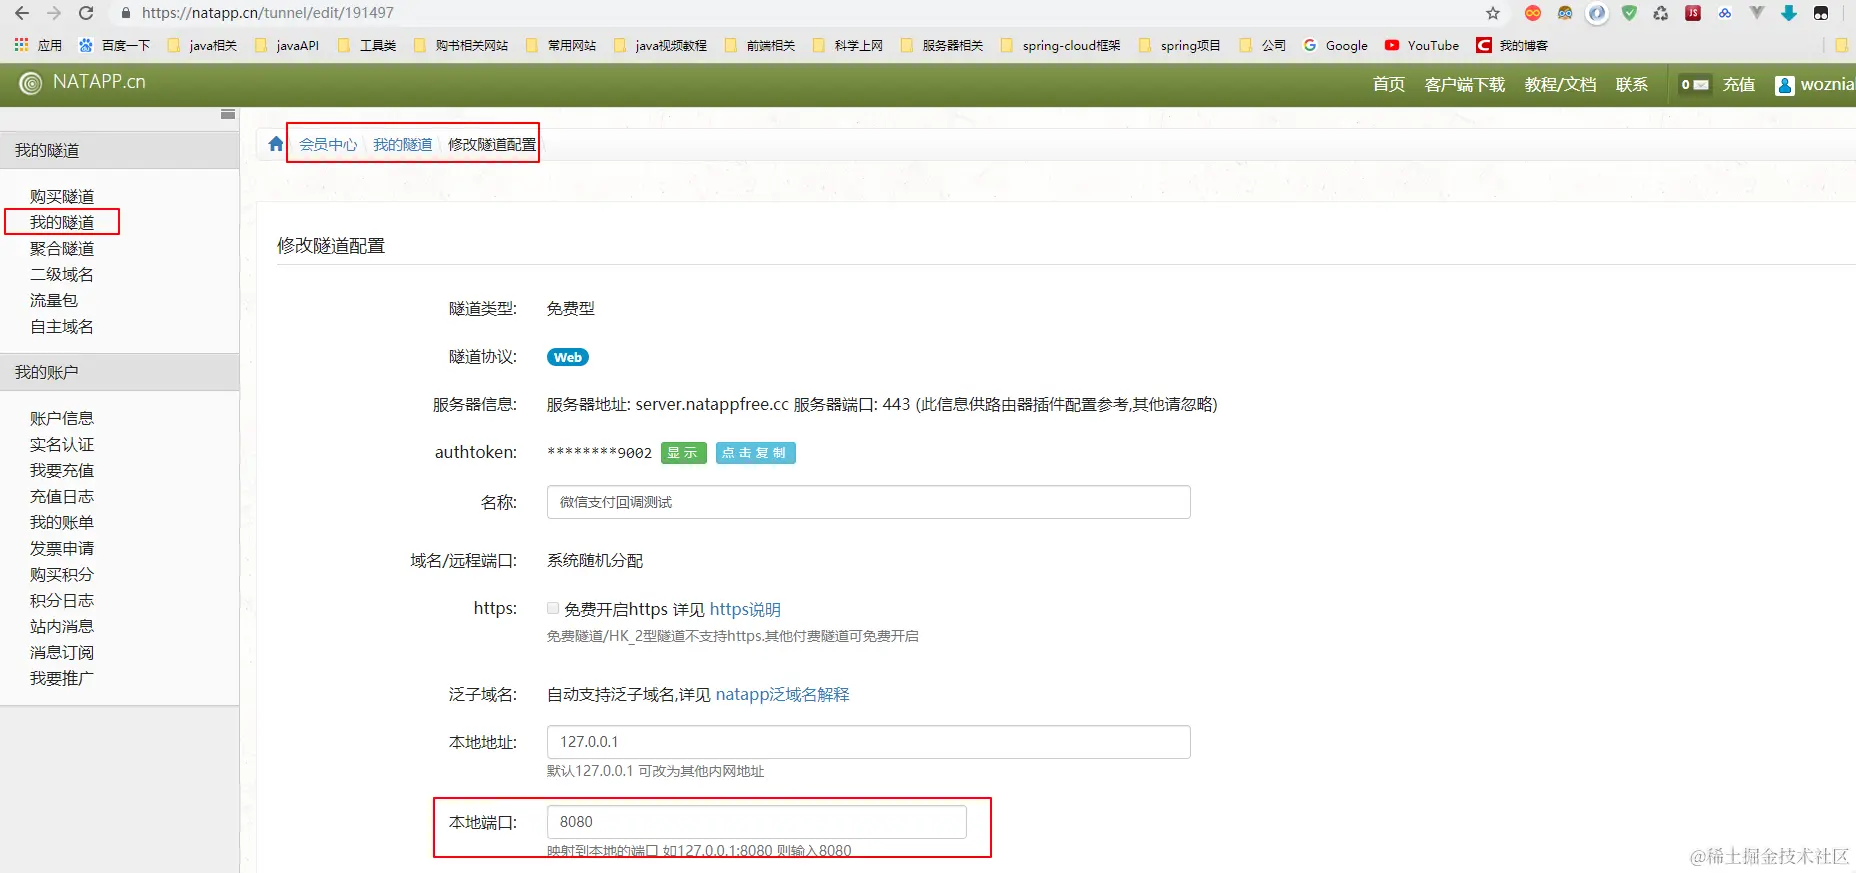1856x873 pixels.
Task: Bookmark this page with the star icon
Action: [x=1493, y=13]
